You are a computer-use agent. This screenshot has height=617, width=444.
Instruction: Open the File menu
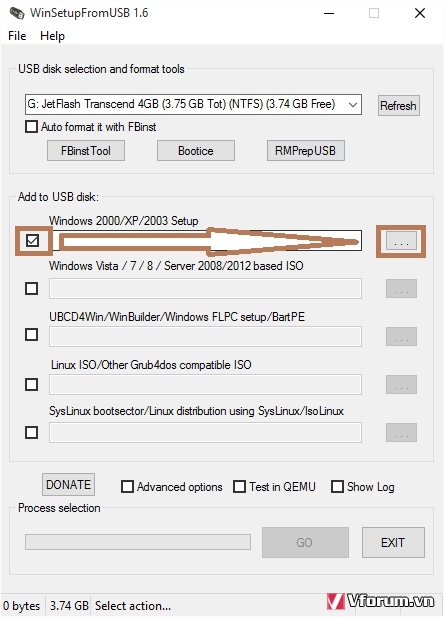pyautogui.click(x=17, y=36)
